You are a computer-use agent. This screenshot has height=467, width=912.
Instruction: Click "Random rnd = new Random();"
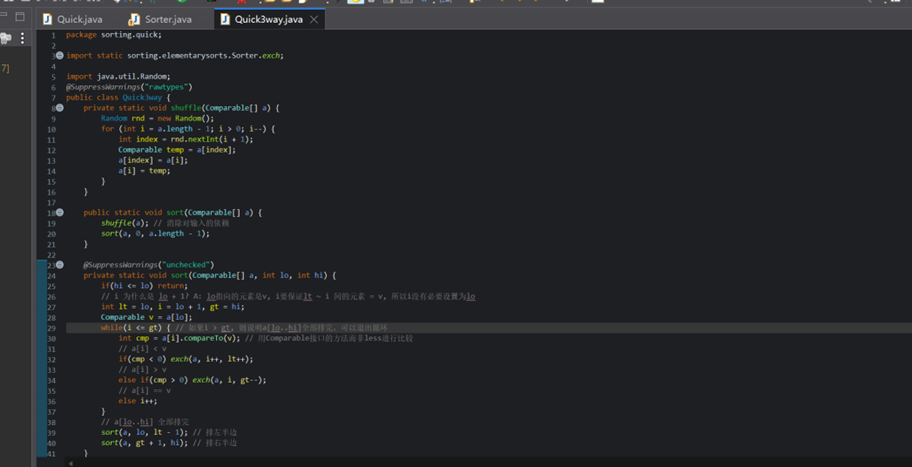point(158,119)
